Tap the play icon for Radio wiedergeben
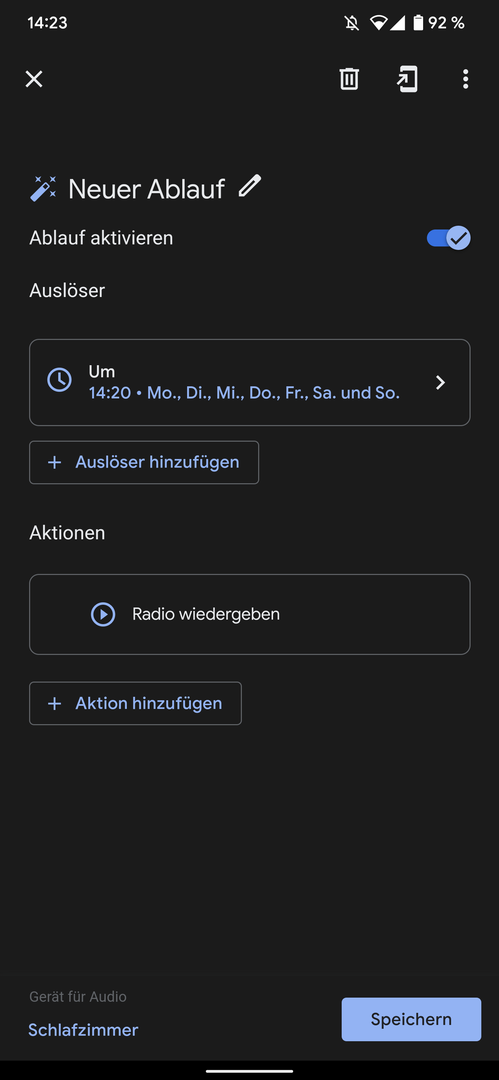 pos(103,614)
